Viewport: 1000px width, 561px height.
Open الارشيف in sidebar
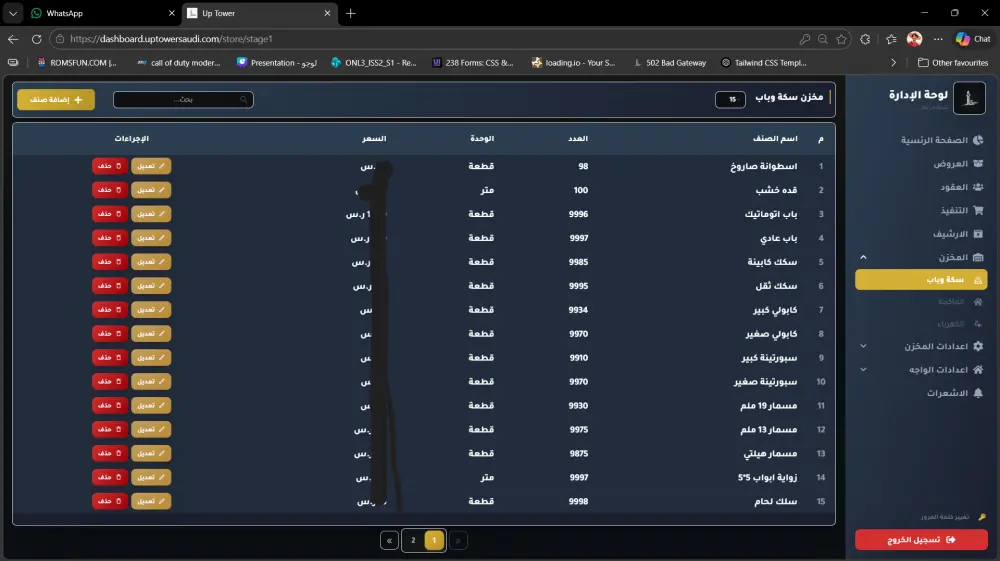(958, 234)
